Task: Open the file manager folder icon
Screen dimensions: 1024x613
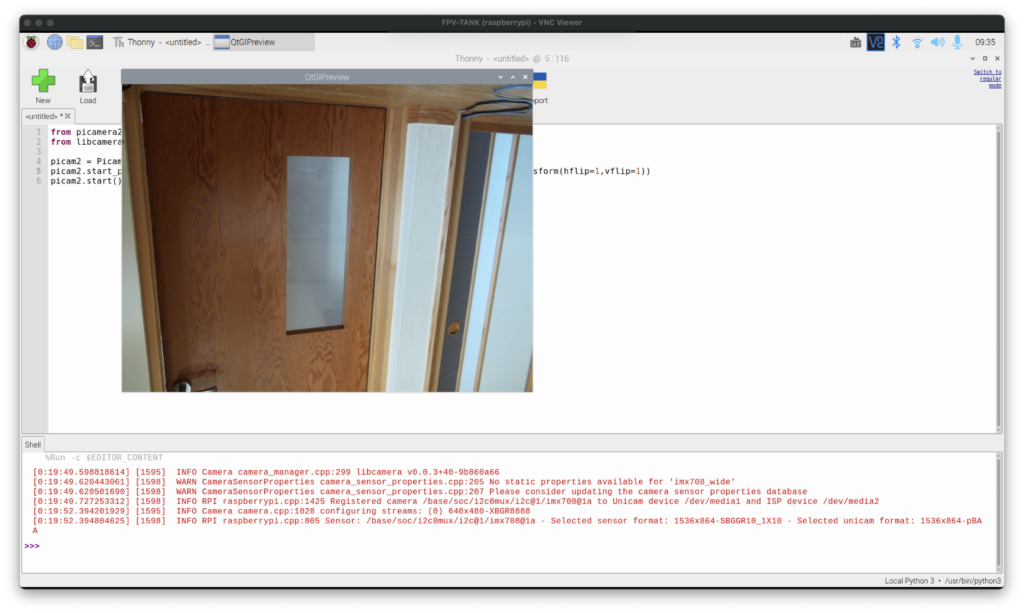Action: tap(75, 42)
